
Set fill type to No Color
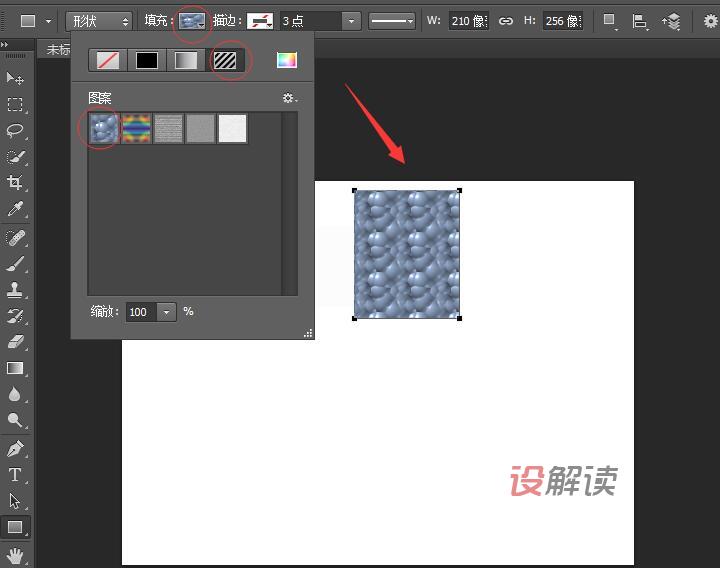107,60
